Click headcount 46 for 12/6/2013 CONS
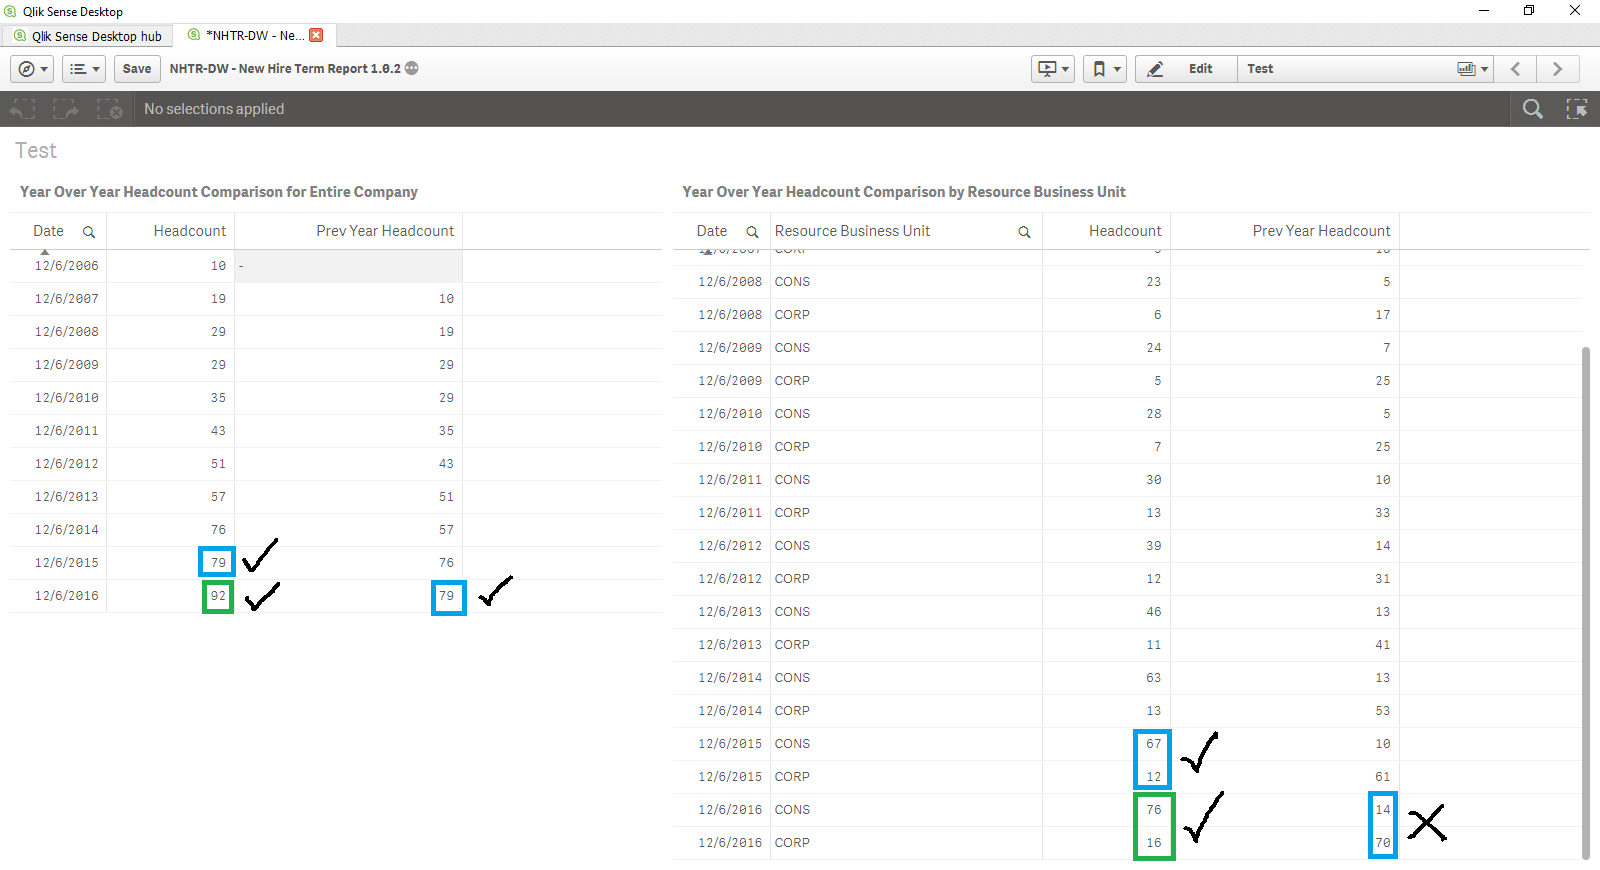Viewport: 1600px width, 870px height. point(1154,612)
